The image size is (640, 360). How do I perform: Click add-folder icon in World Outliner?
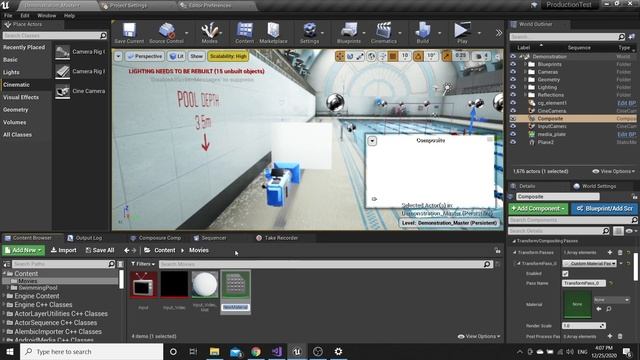click(632, 37)
